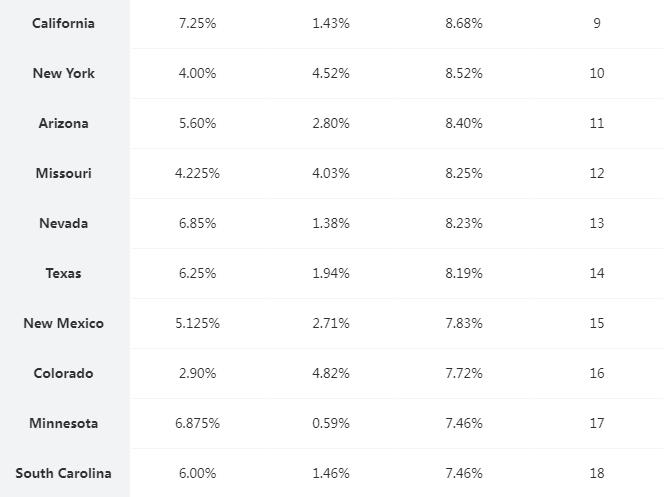666x497 pixels.
Task: Select the Texas state cell
Action: point(64,273)
